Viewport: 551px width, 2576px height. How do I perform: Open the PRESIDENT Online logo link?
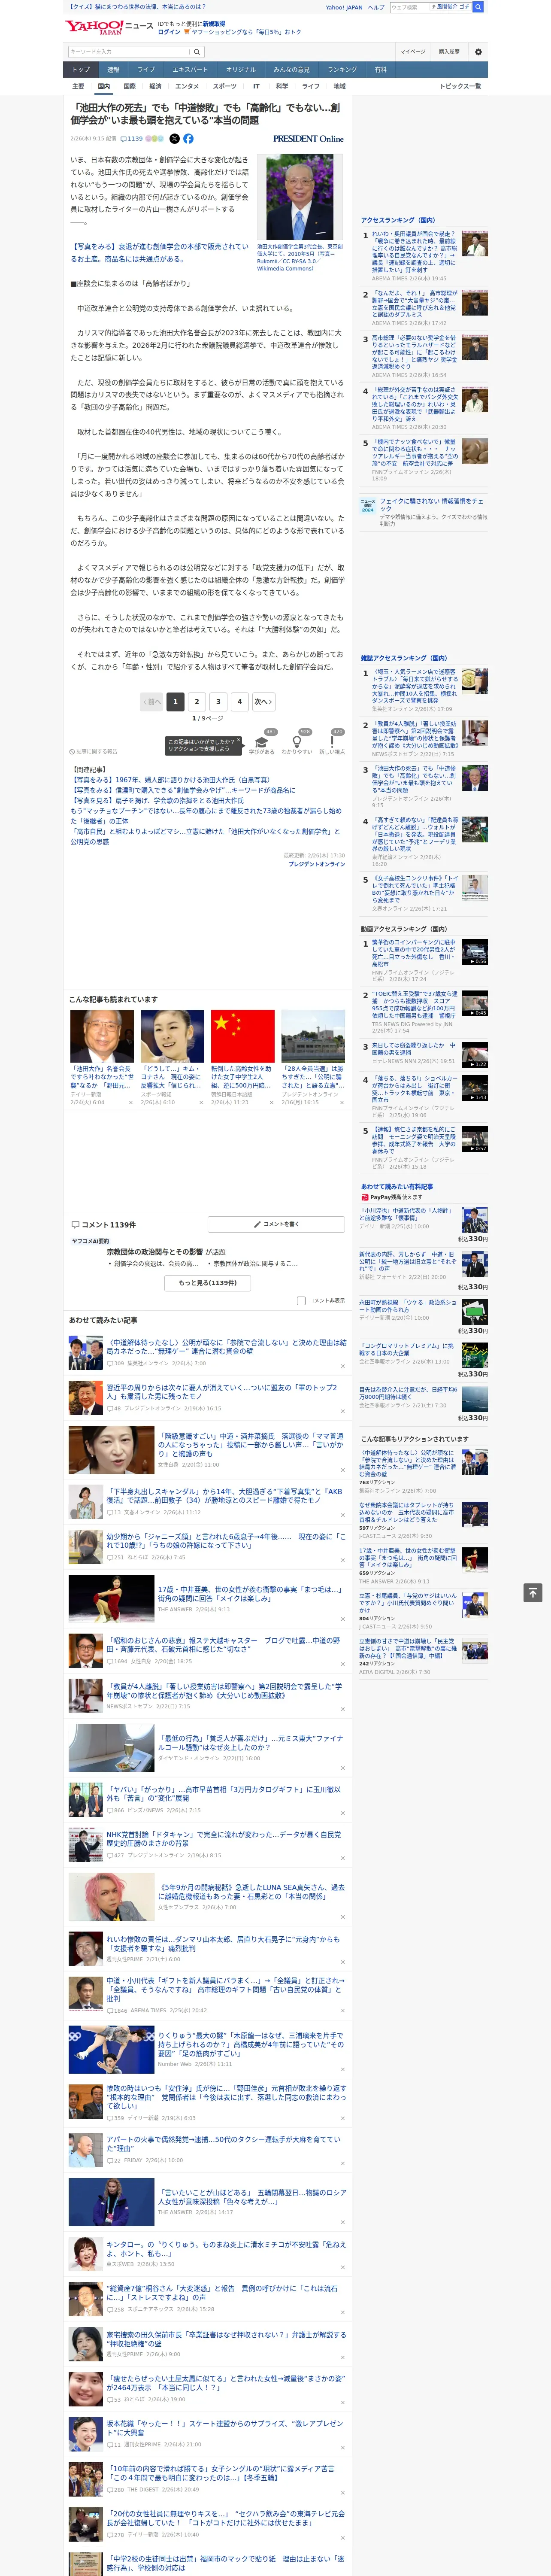[x=308, y=139]
